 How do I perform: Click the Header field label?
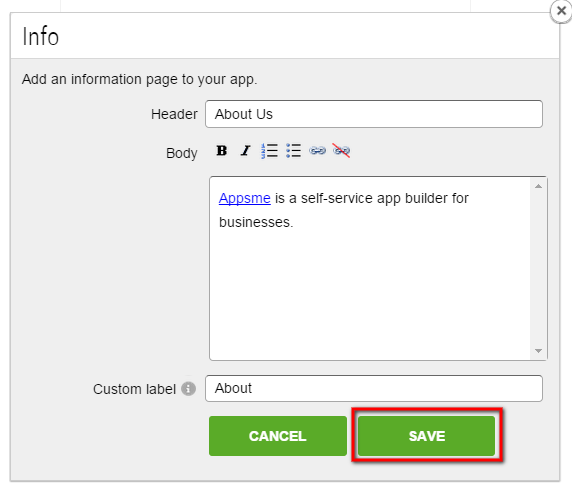pyautogui.click(x=174, y=114)
